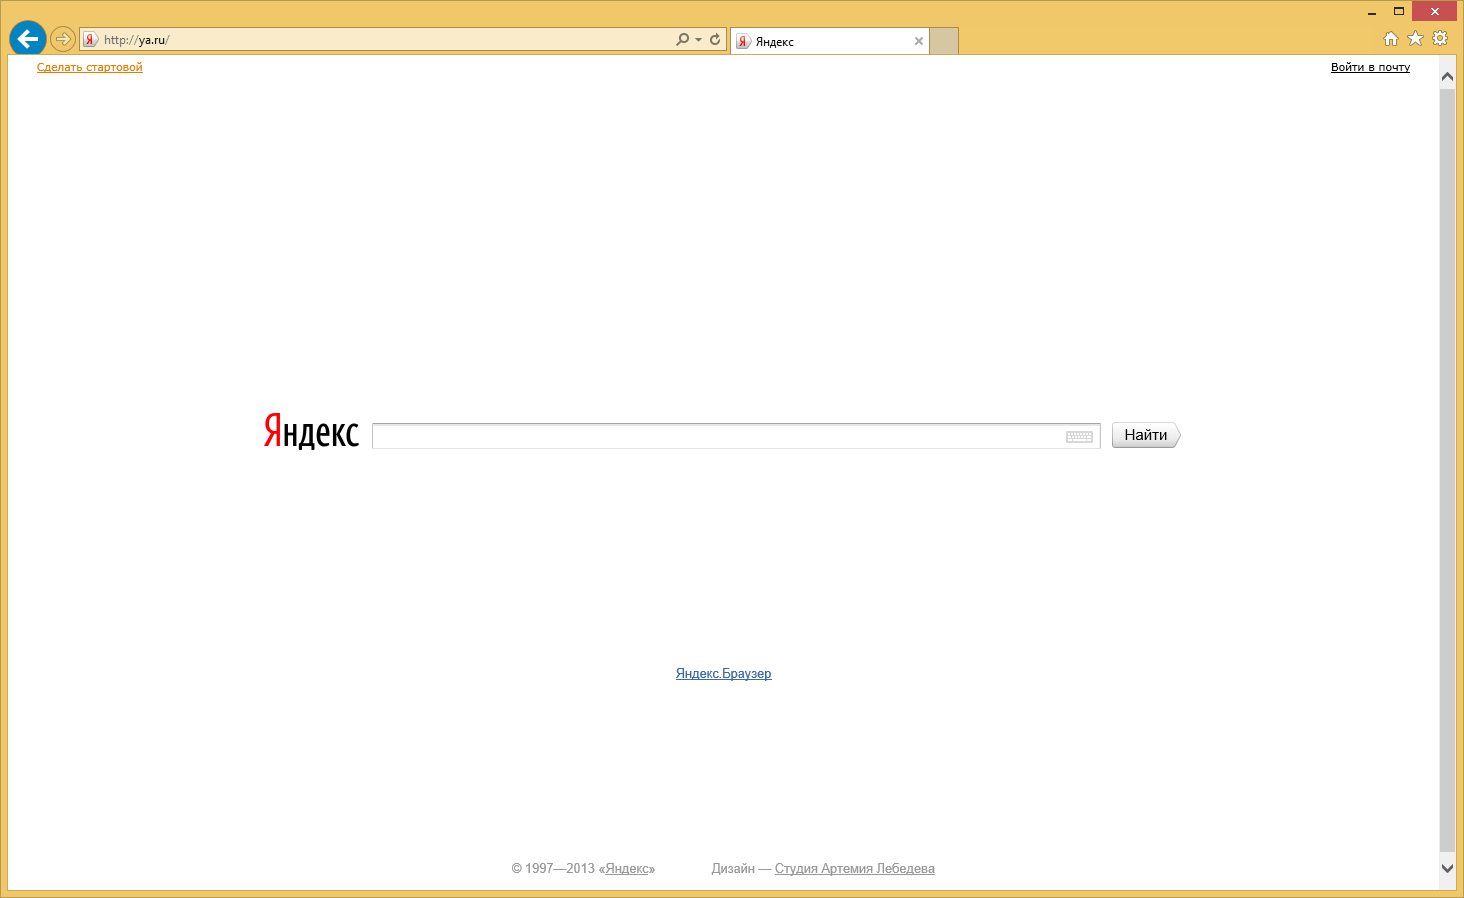
Task: Click the browser forward arrow button
Action: click(63, 39)
